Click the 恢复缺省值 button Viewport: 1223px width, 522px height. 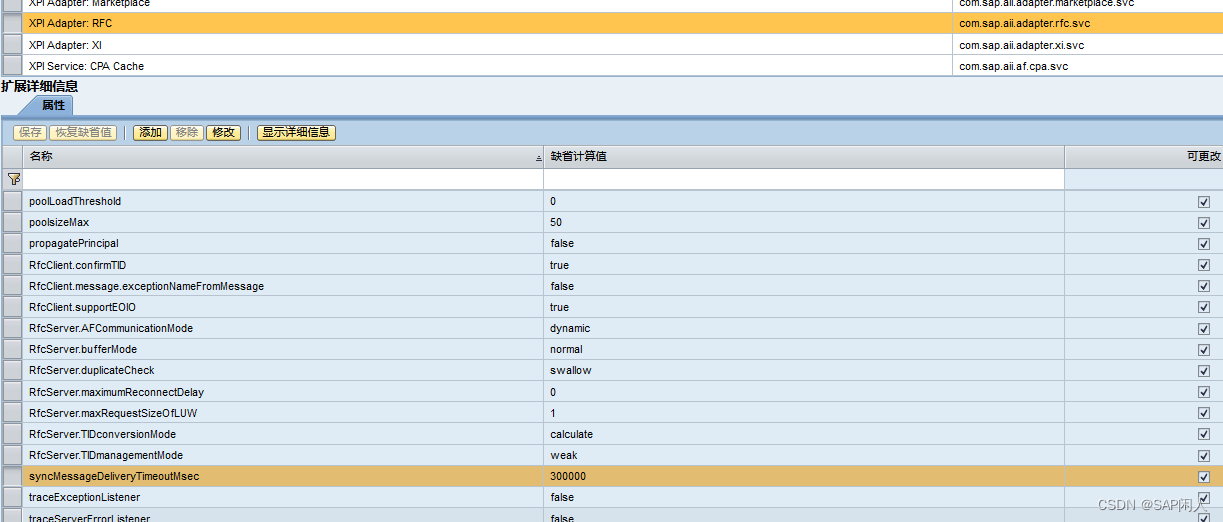(x=83, y=132)
